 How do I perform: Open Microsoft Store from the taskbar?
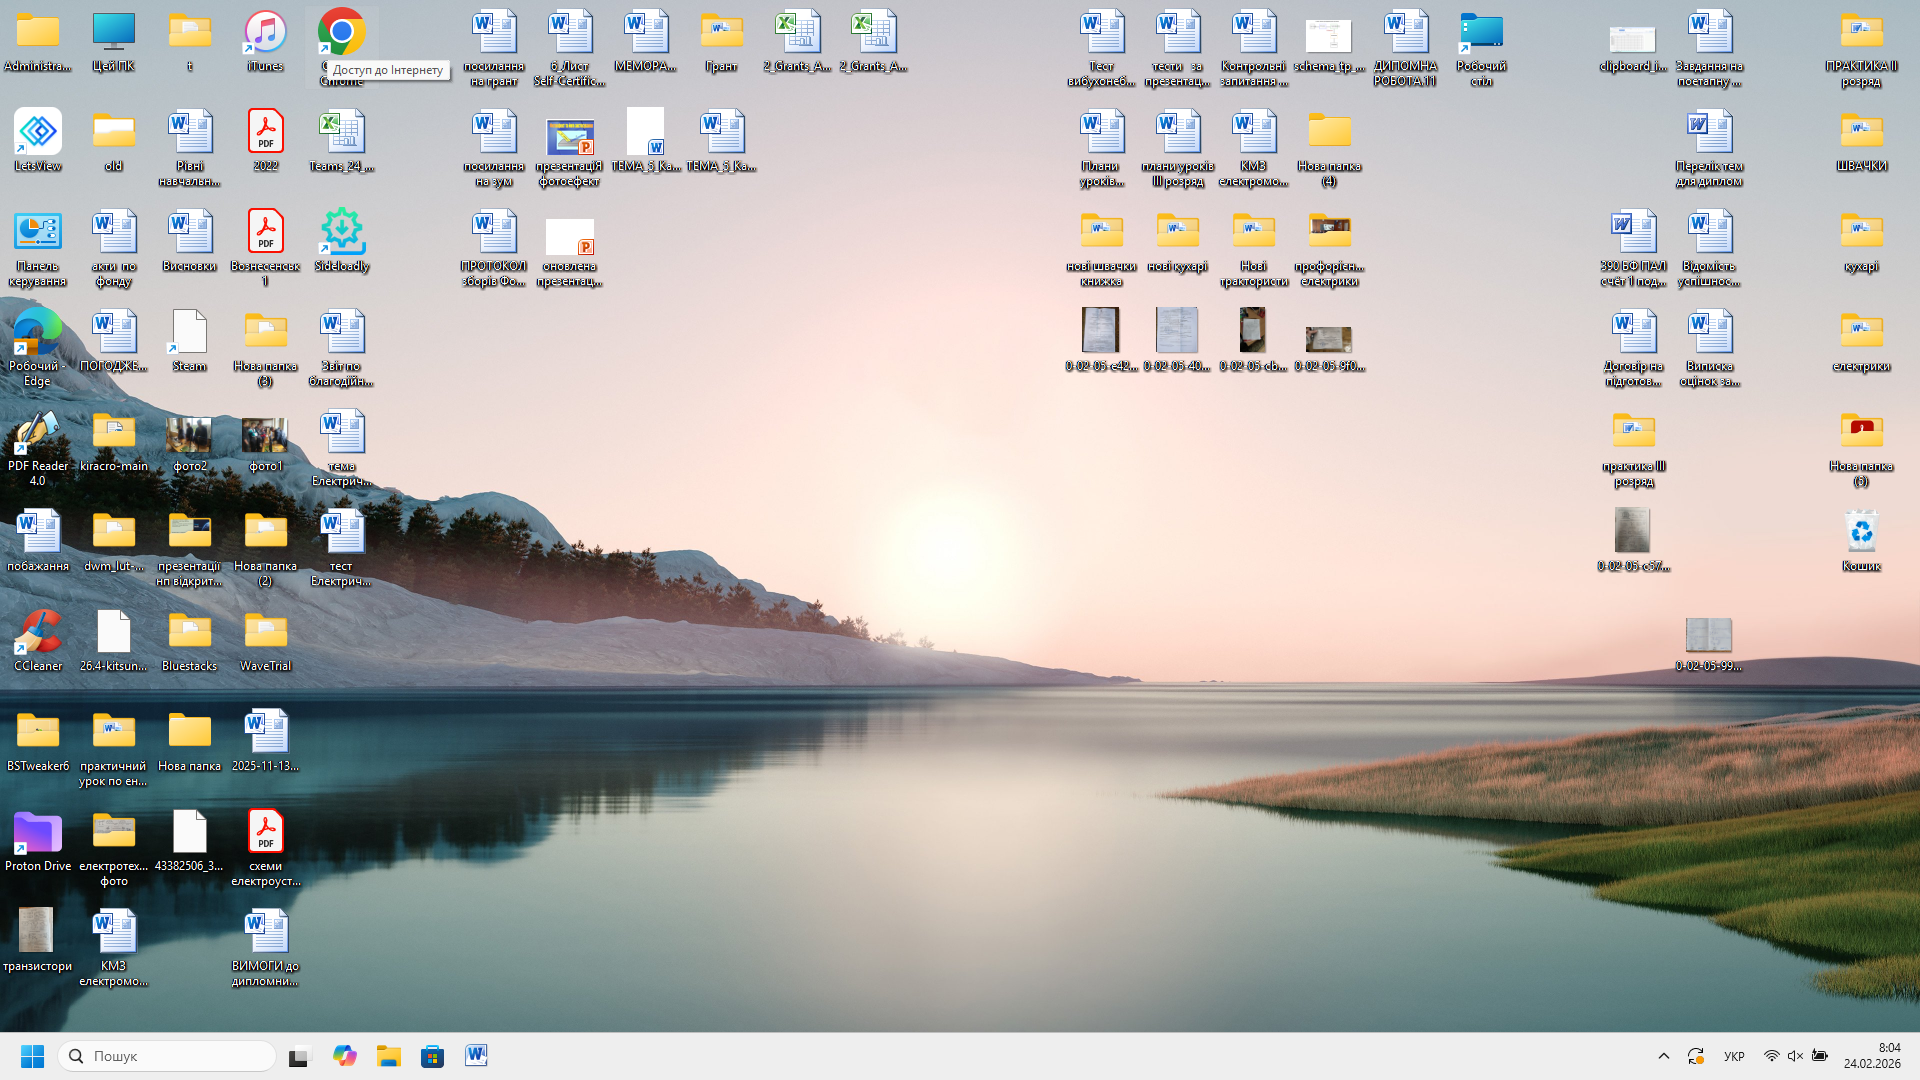tap(432, 1056)
